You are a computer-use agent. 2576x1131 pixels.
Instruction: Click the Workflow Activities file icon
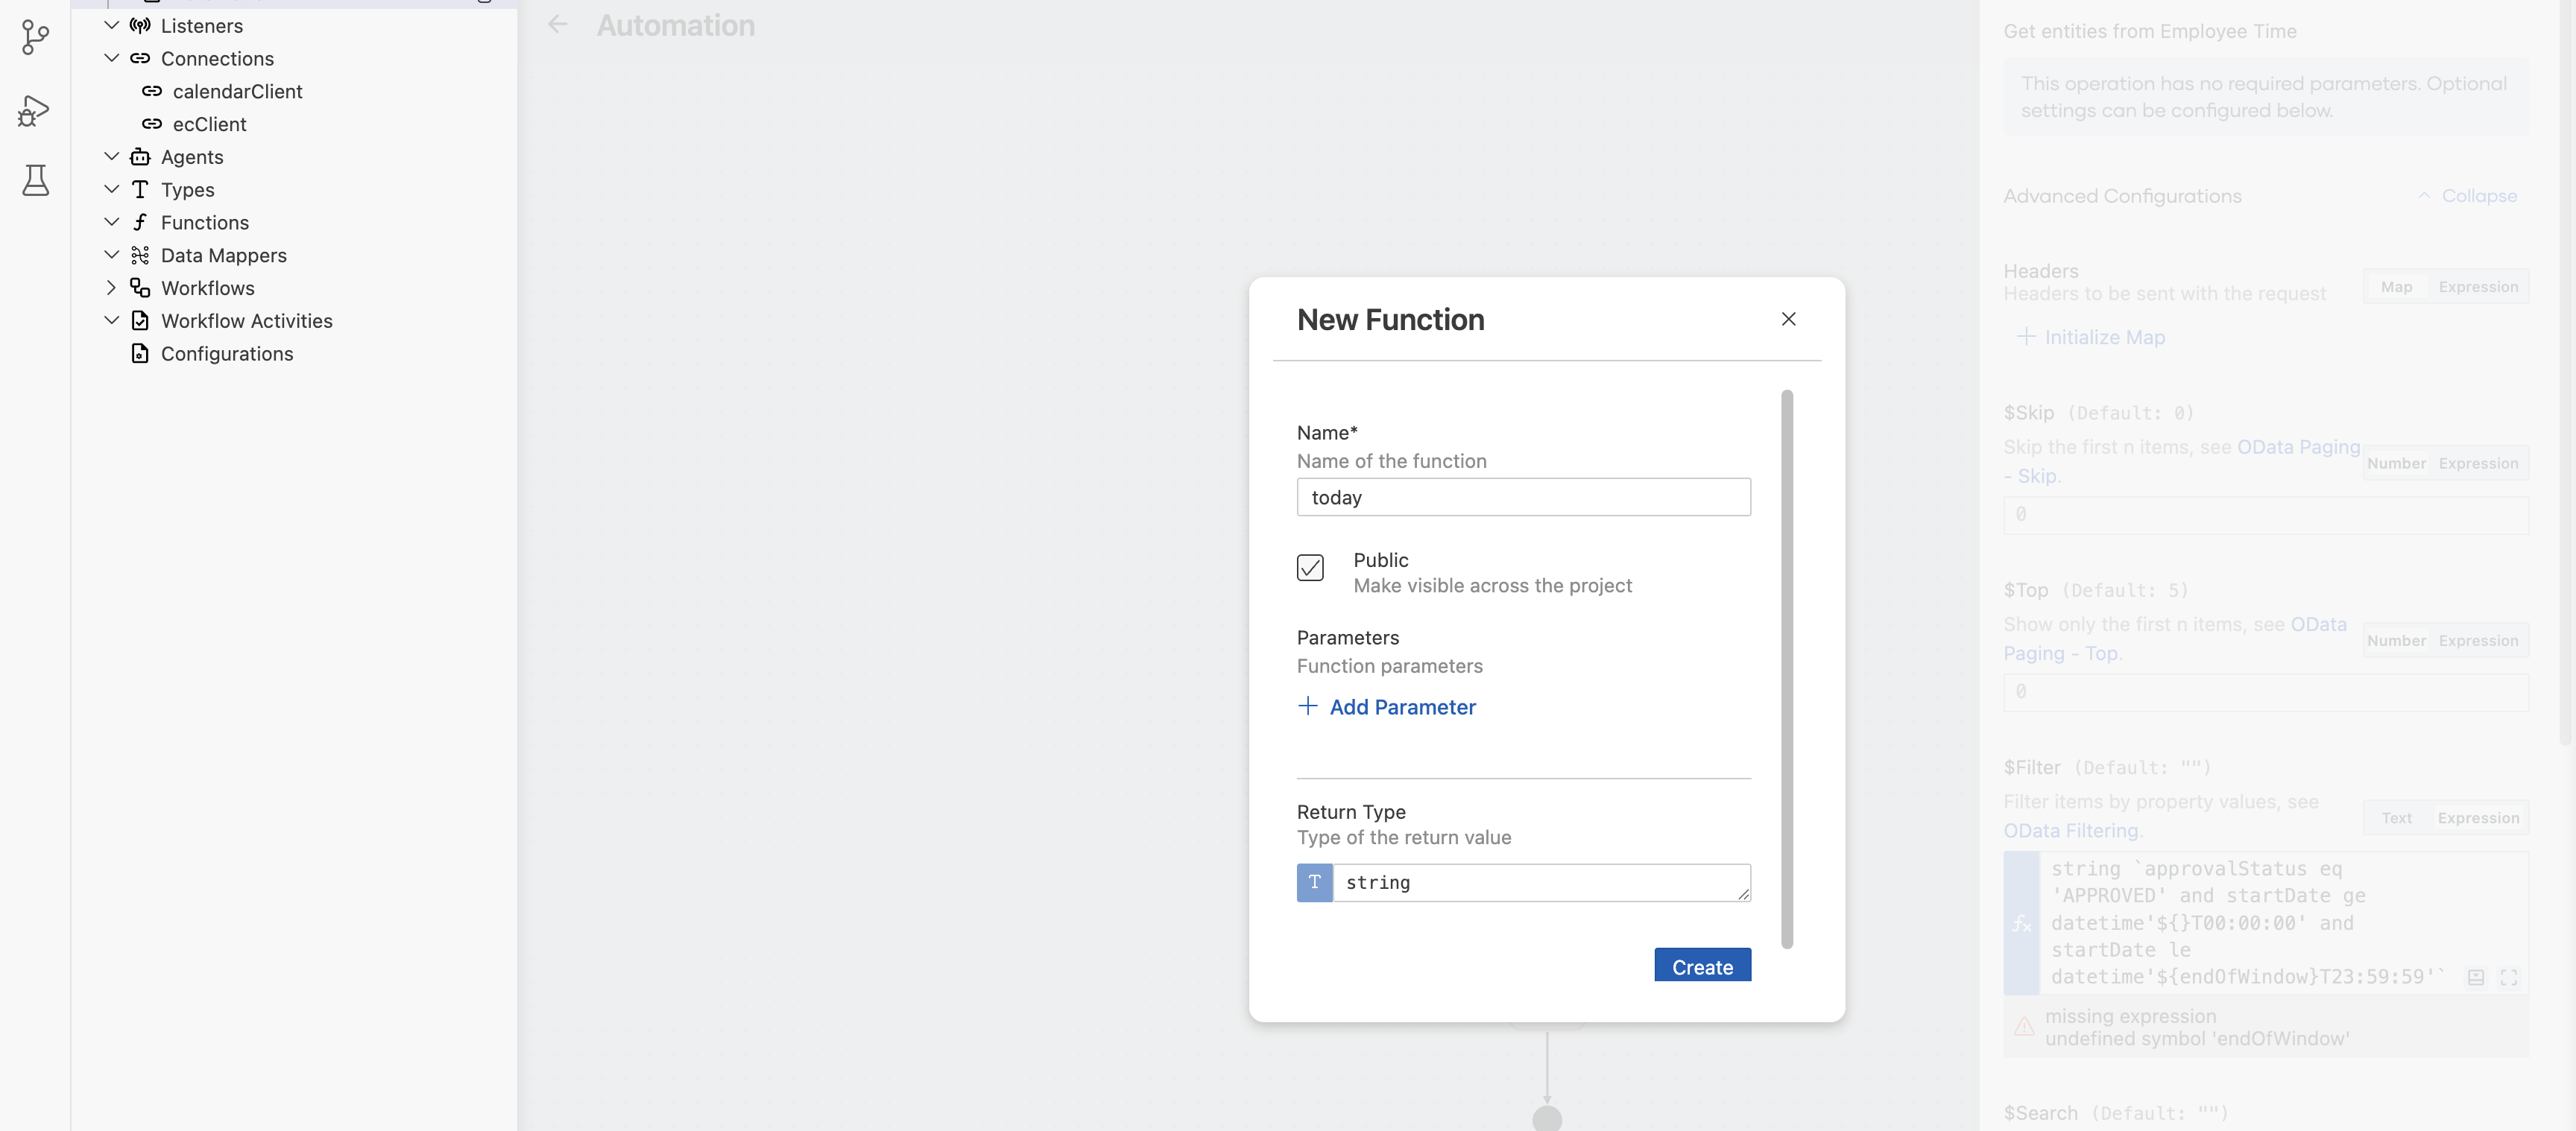point(140,321)
